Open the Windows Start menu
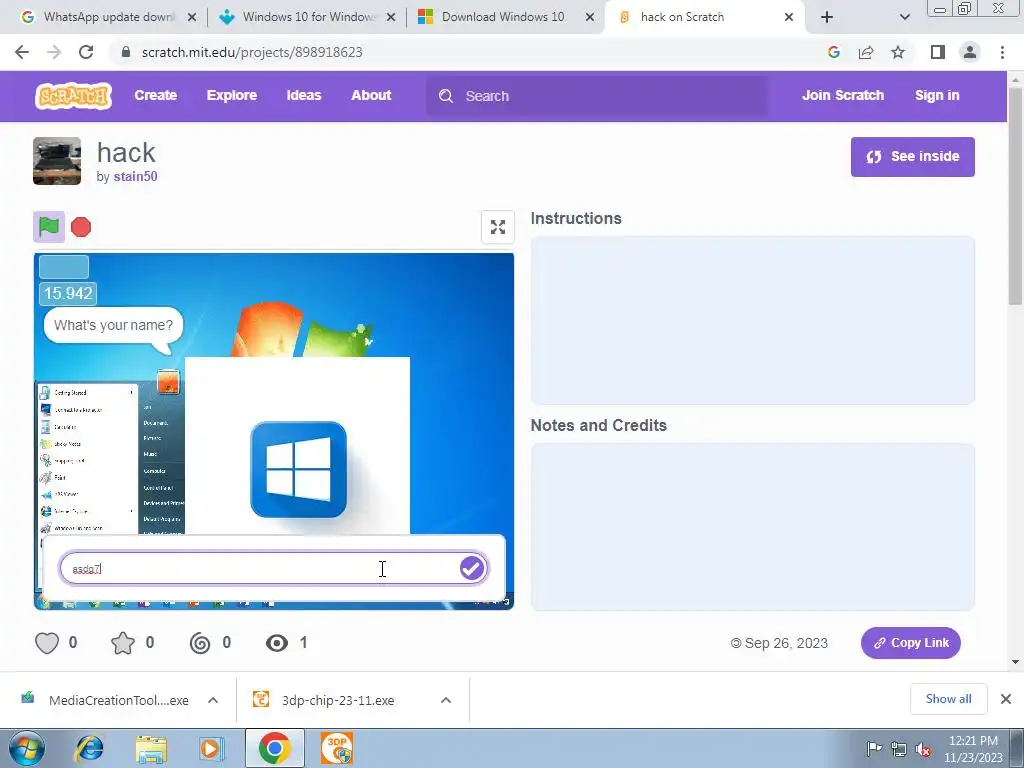Viewport: 1024px width, 768px height. click(27, 748)
